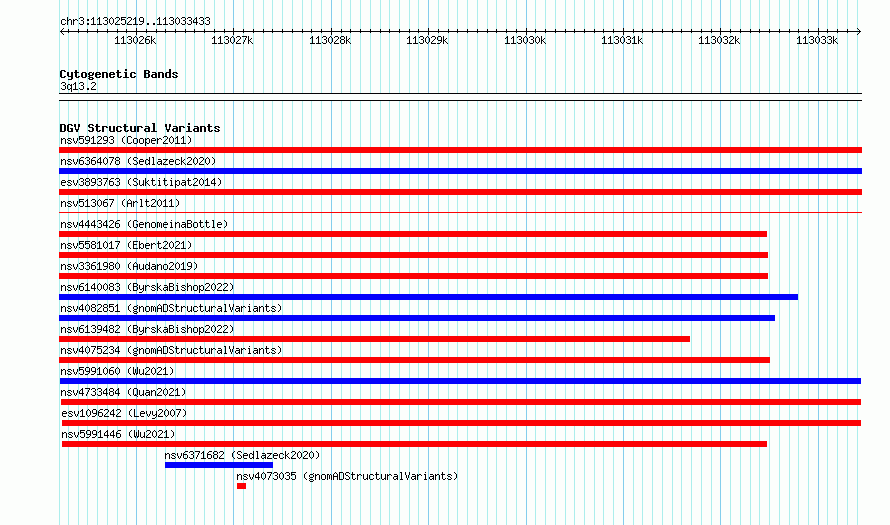Open nsv5991446 (Wu2021) label
890x525 pixels.
[118, 434]
